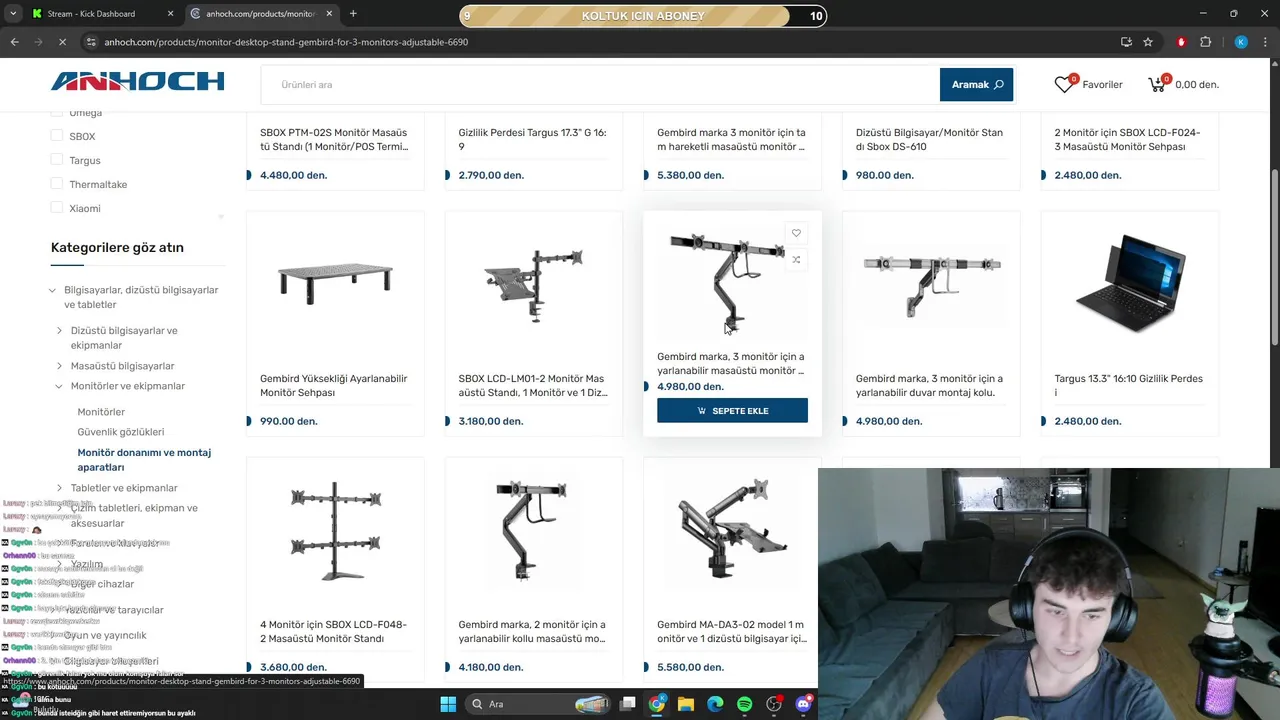Expand Tabletler ve ekipmanlar category

point(60,488)
